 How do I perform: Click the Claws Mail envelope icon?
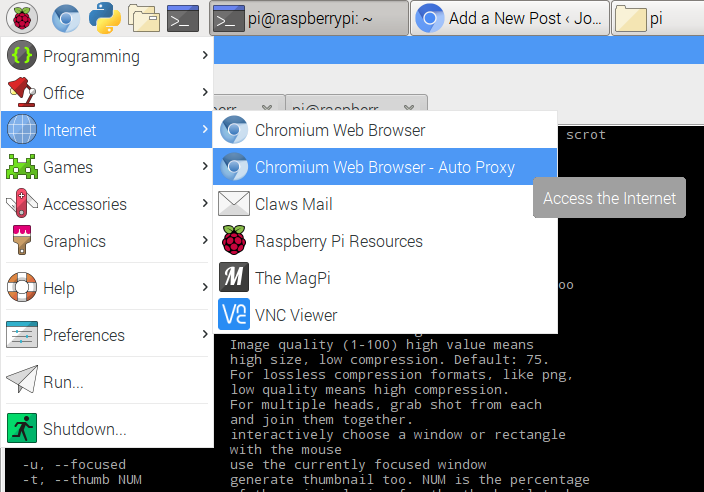coord(233,203)
